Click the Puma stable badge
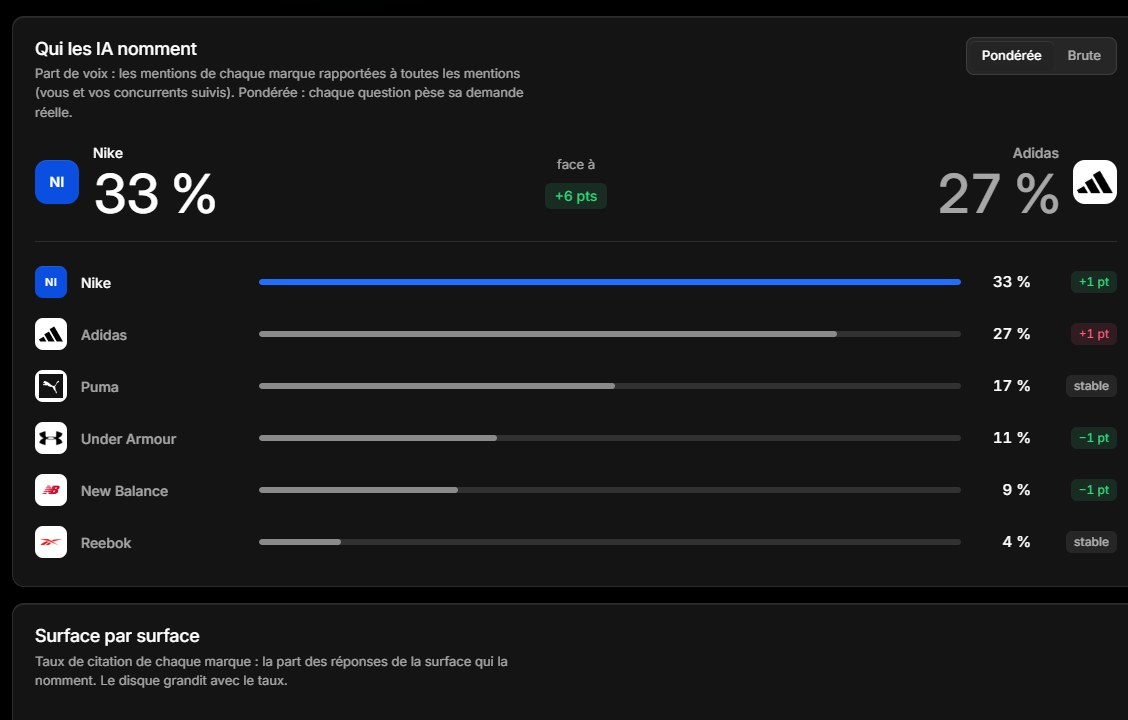 click(1091, 386)
